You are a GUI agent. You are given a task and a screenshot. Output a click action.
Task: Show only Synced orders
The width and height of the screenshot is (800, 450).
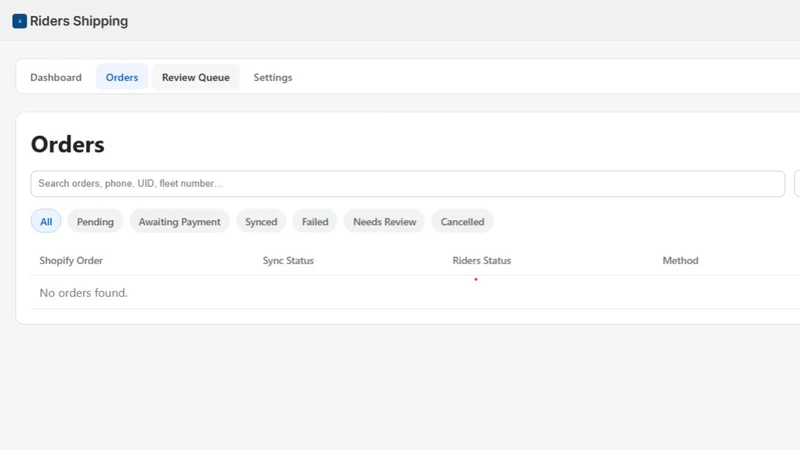[x=261, y=221]
